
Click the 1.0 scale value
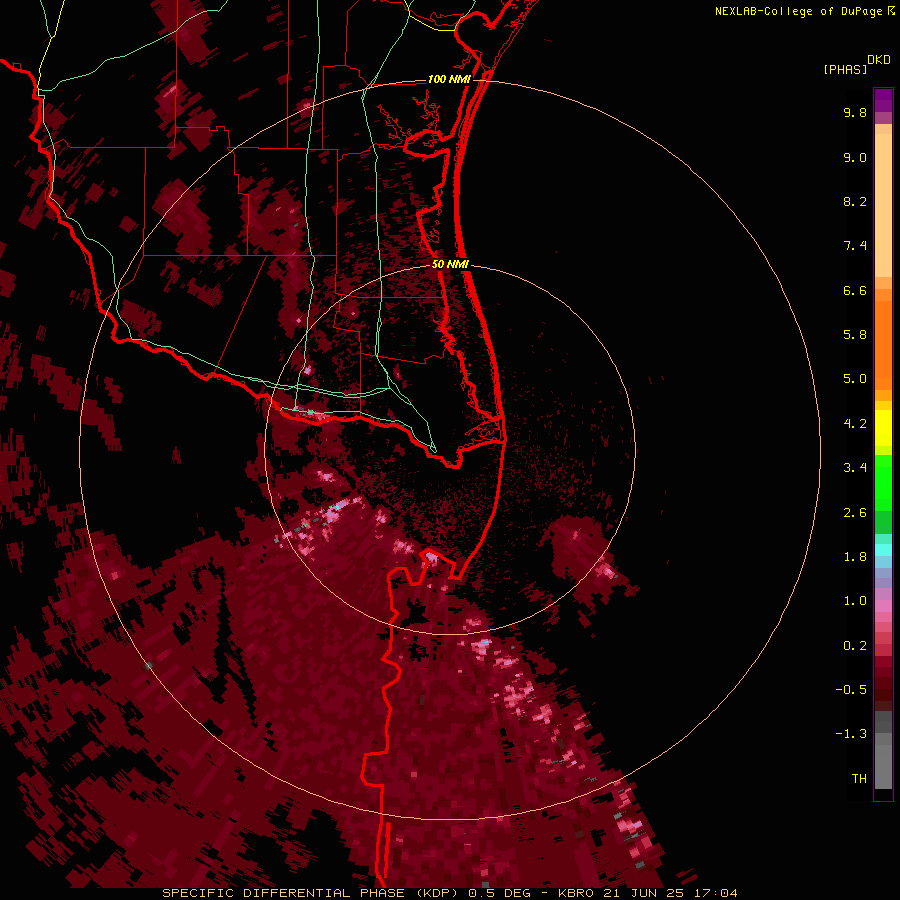(x=855, y=601)
